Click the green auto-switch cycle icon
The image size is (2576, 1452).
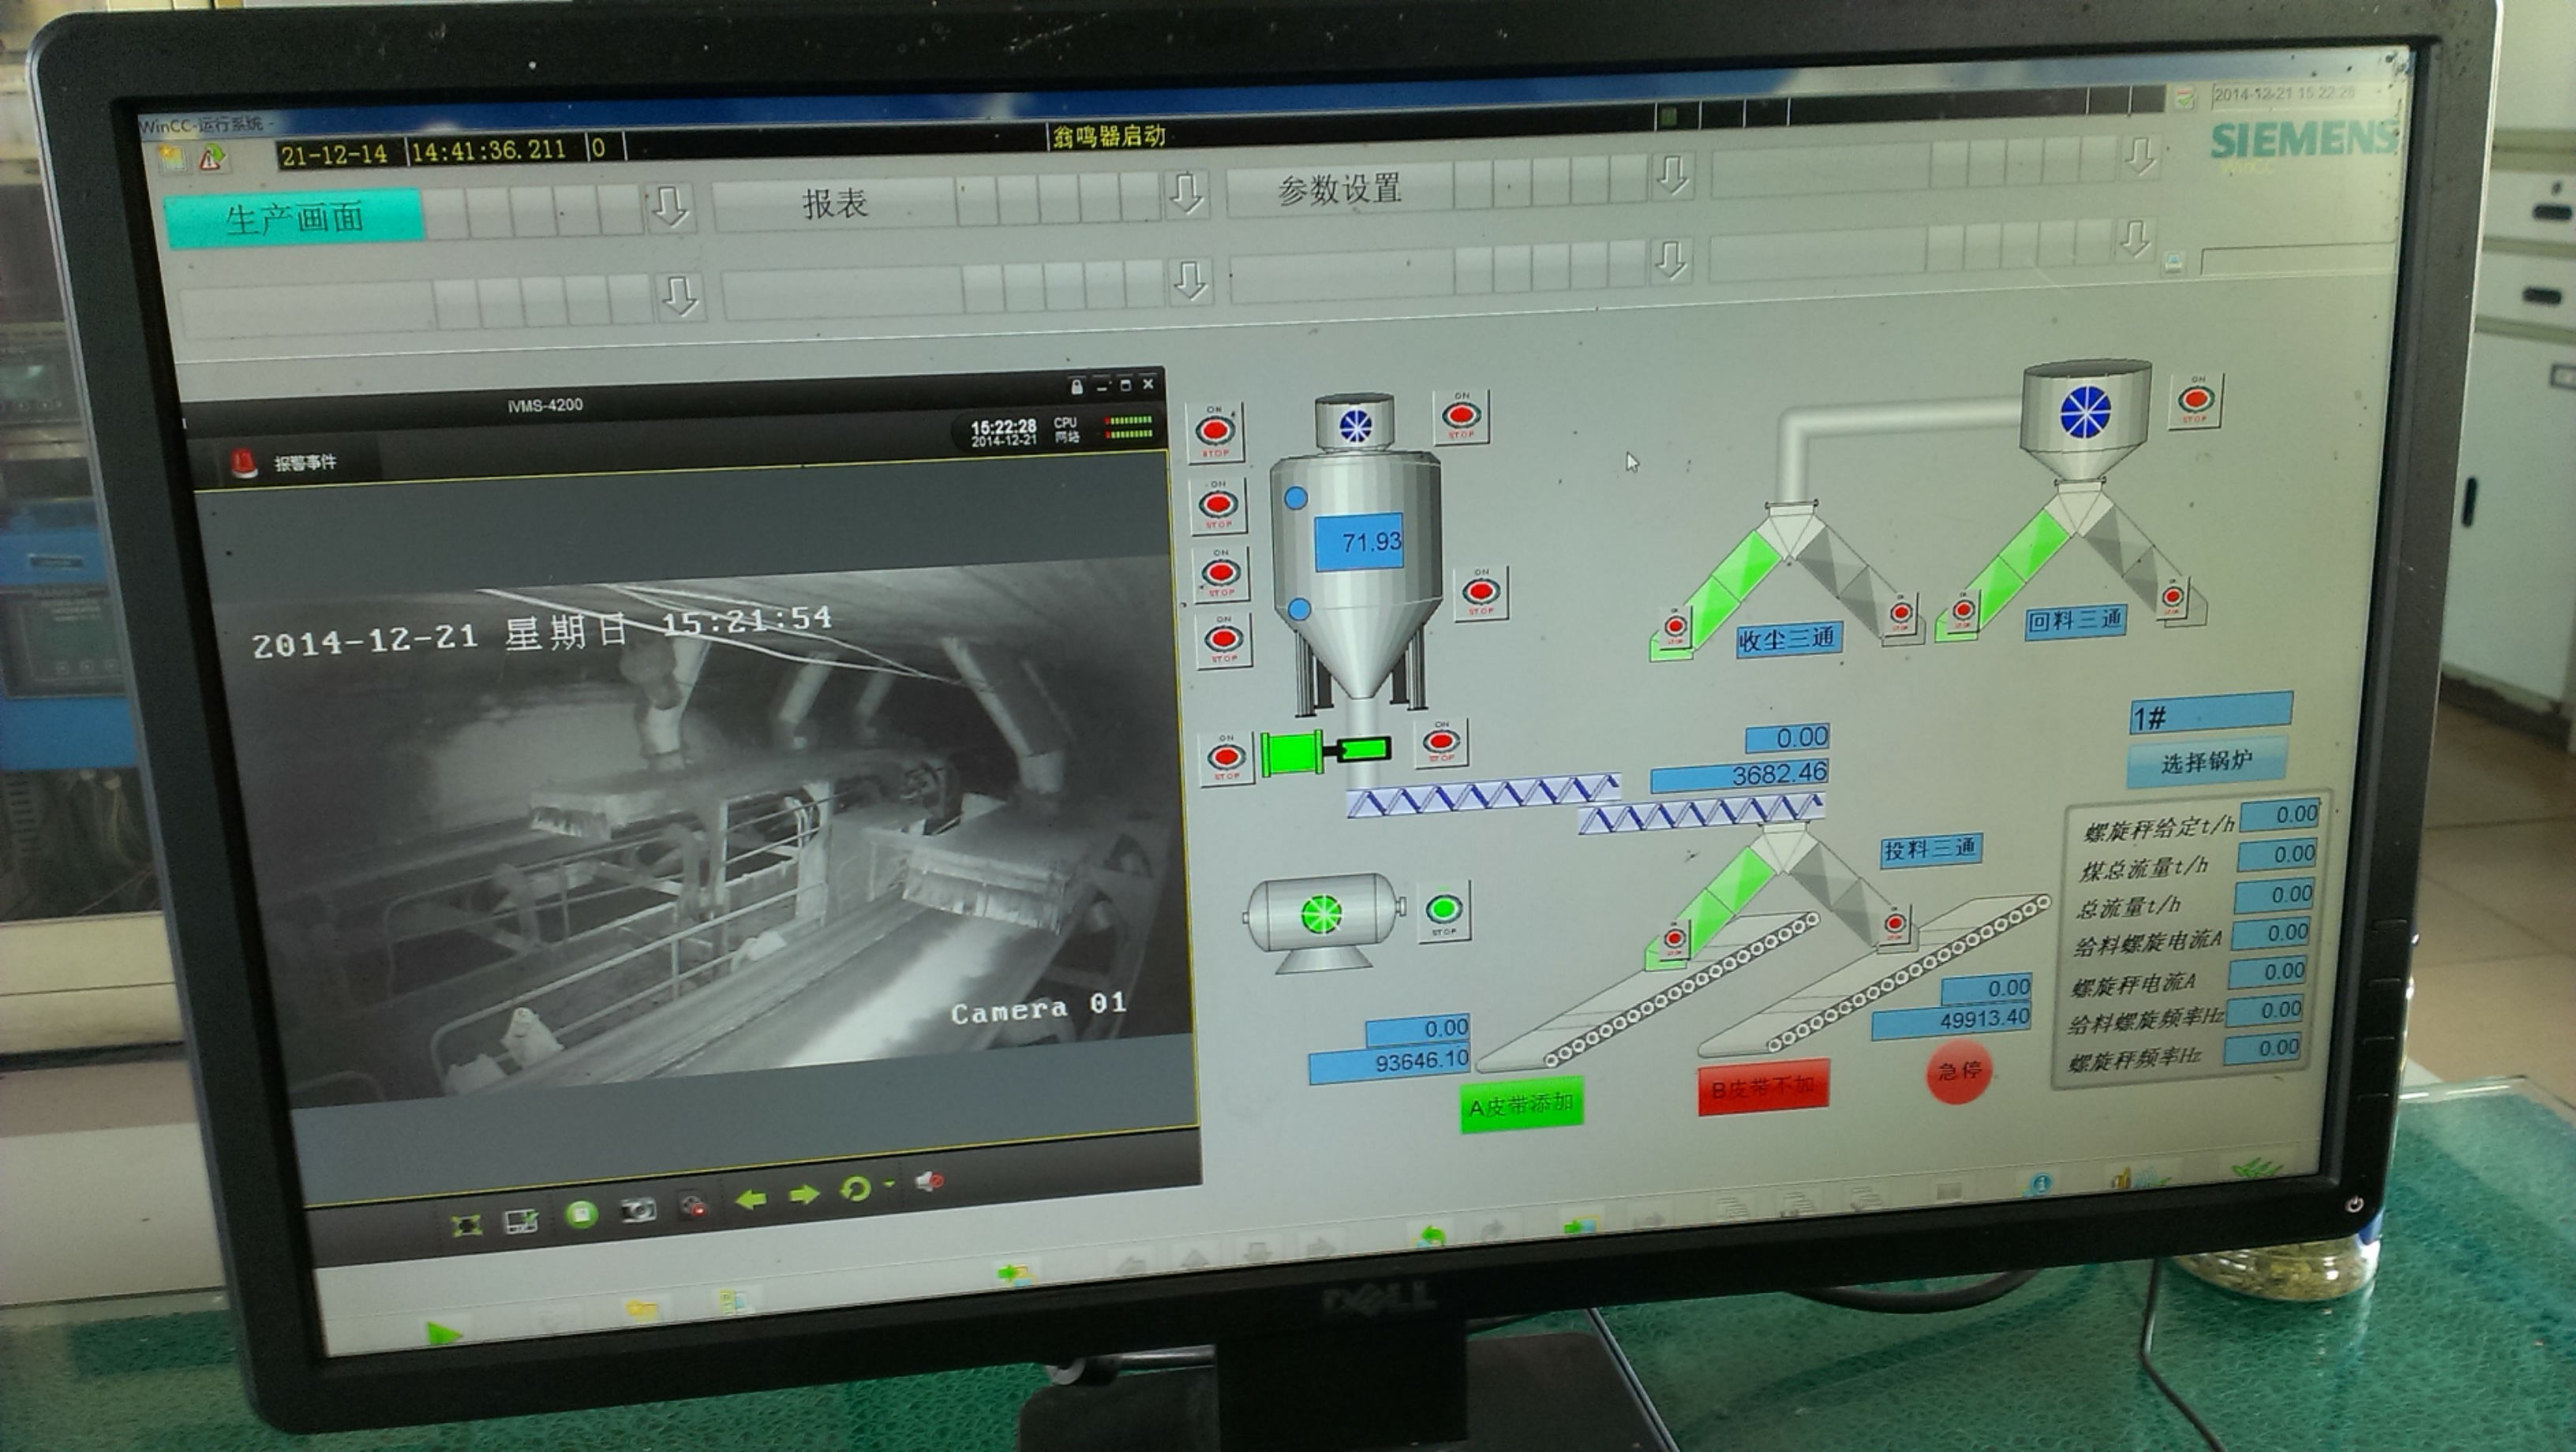(855, 1188)
